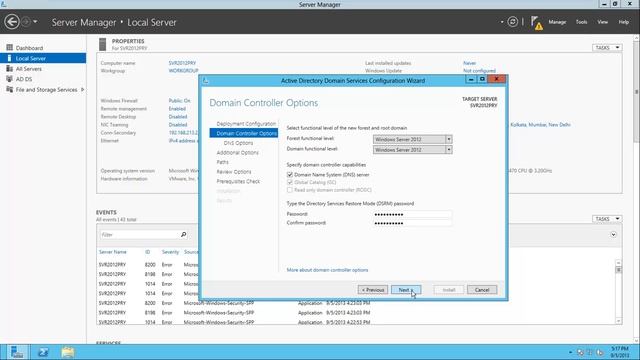
Task: Click the main page vertical scrollbar
Action: pyautogui.click(x=636, y=188)
